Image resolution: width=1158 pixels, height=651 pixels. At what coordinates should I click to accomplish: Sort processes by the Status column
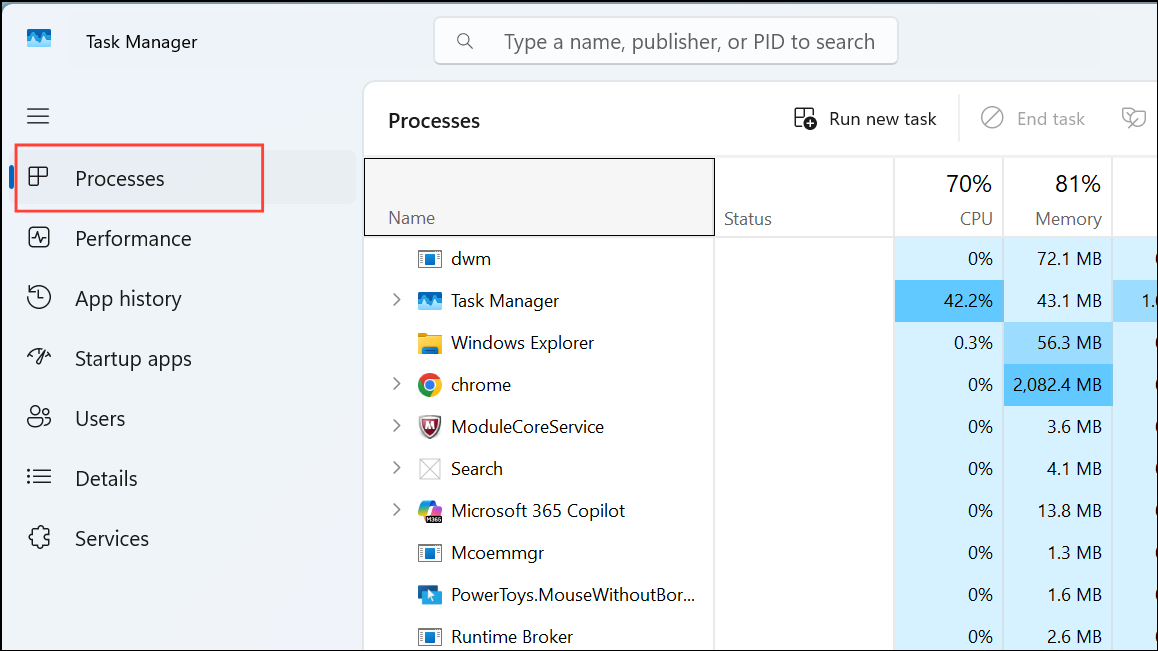pos(804,197)
